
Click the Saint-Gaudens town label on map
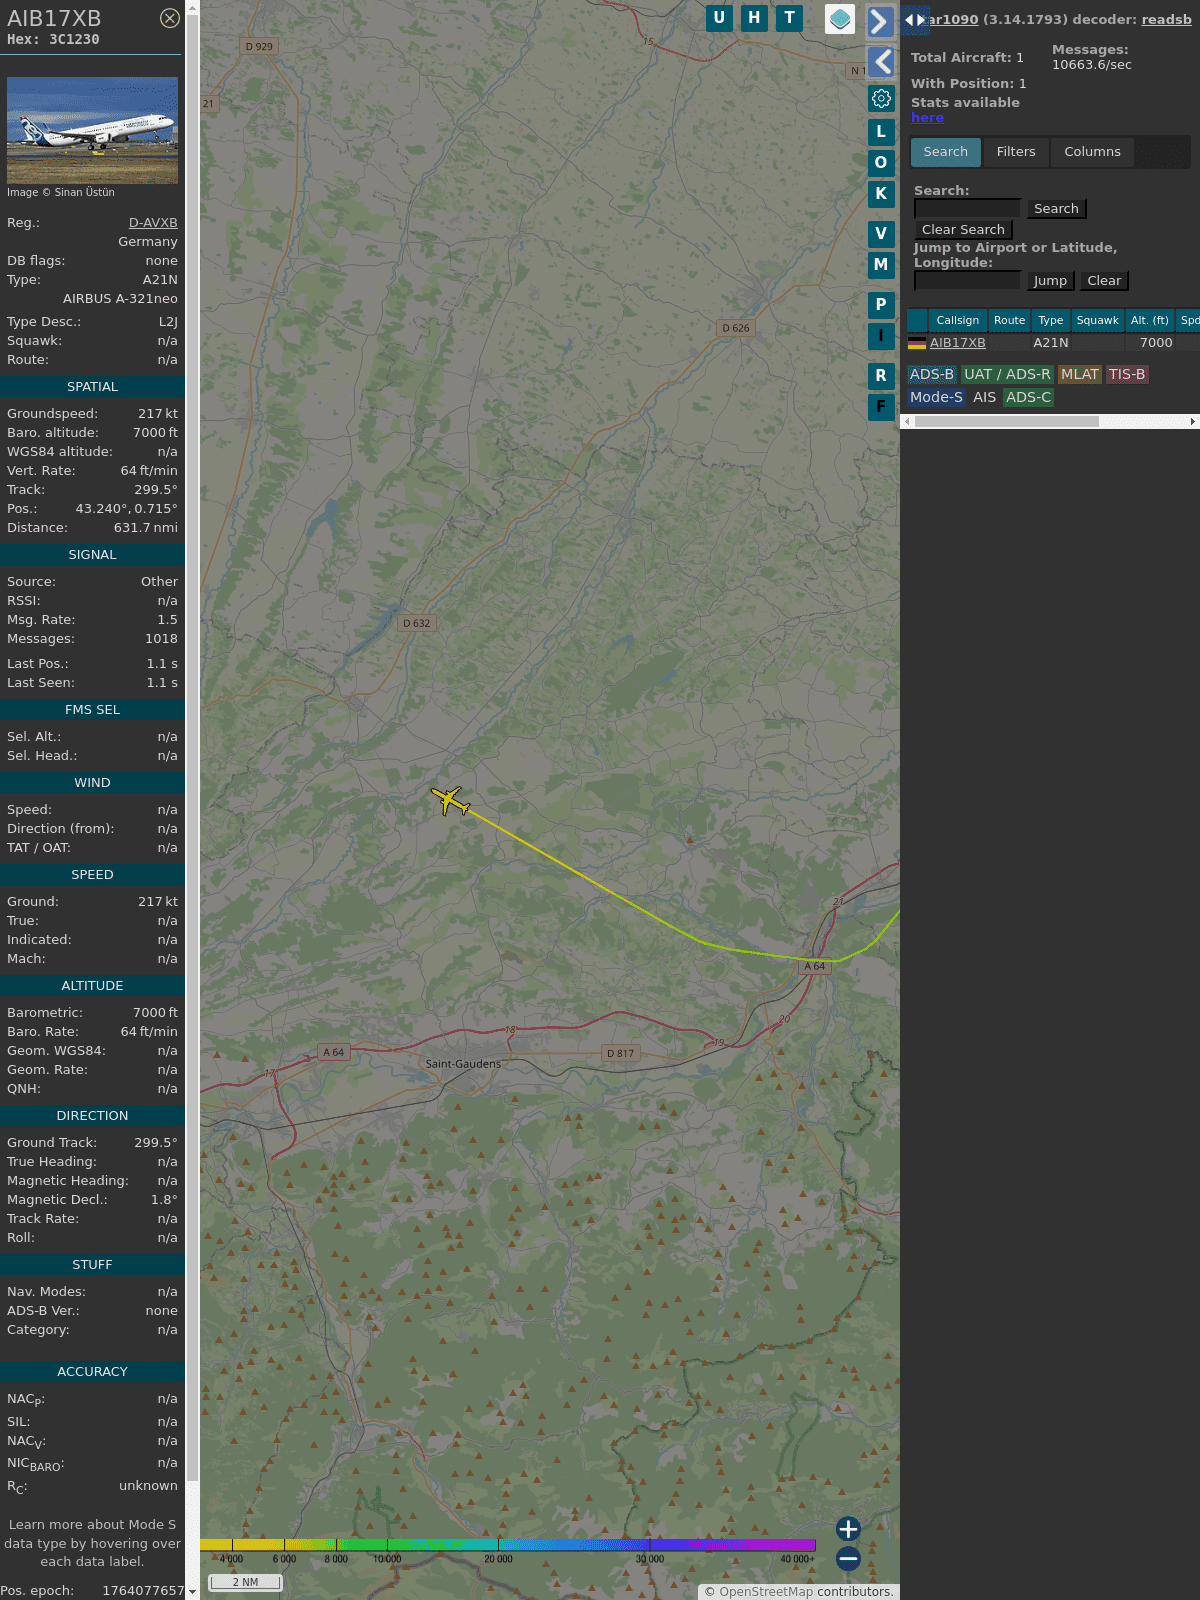[463, 1064]
